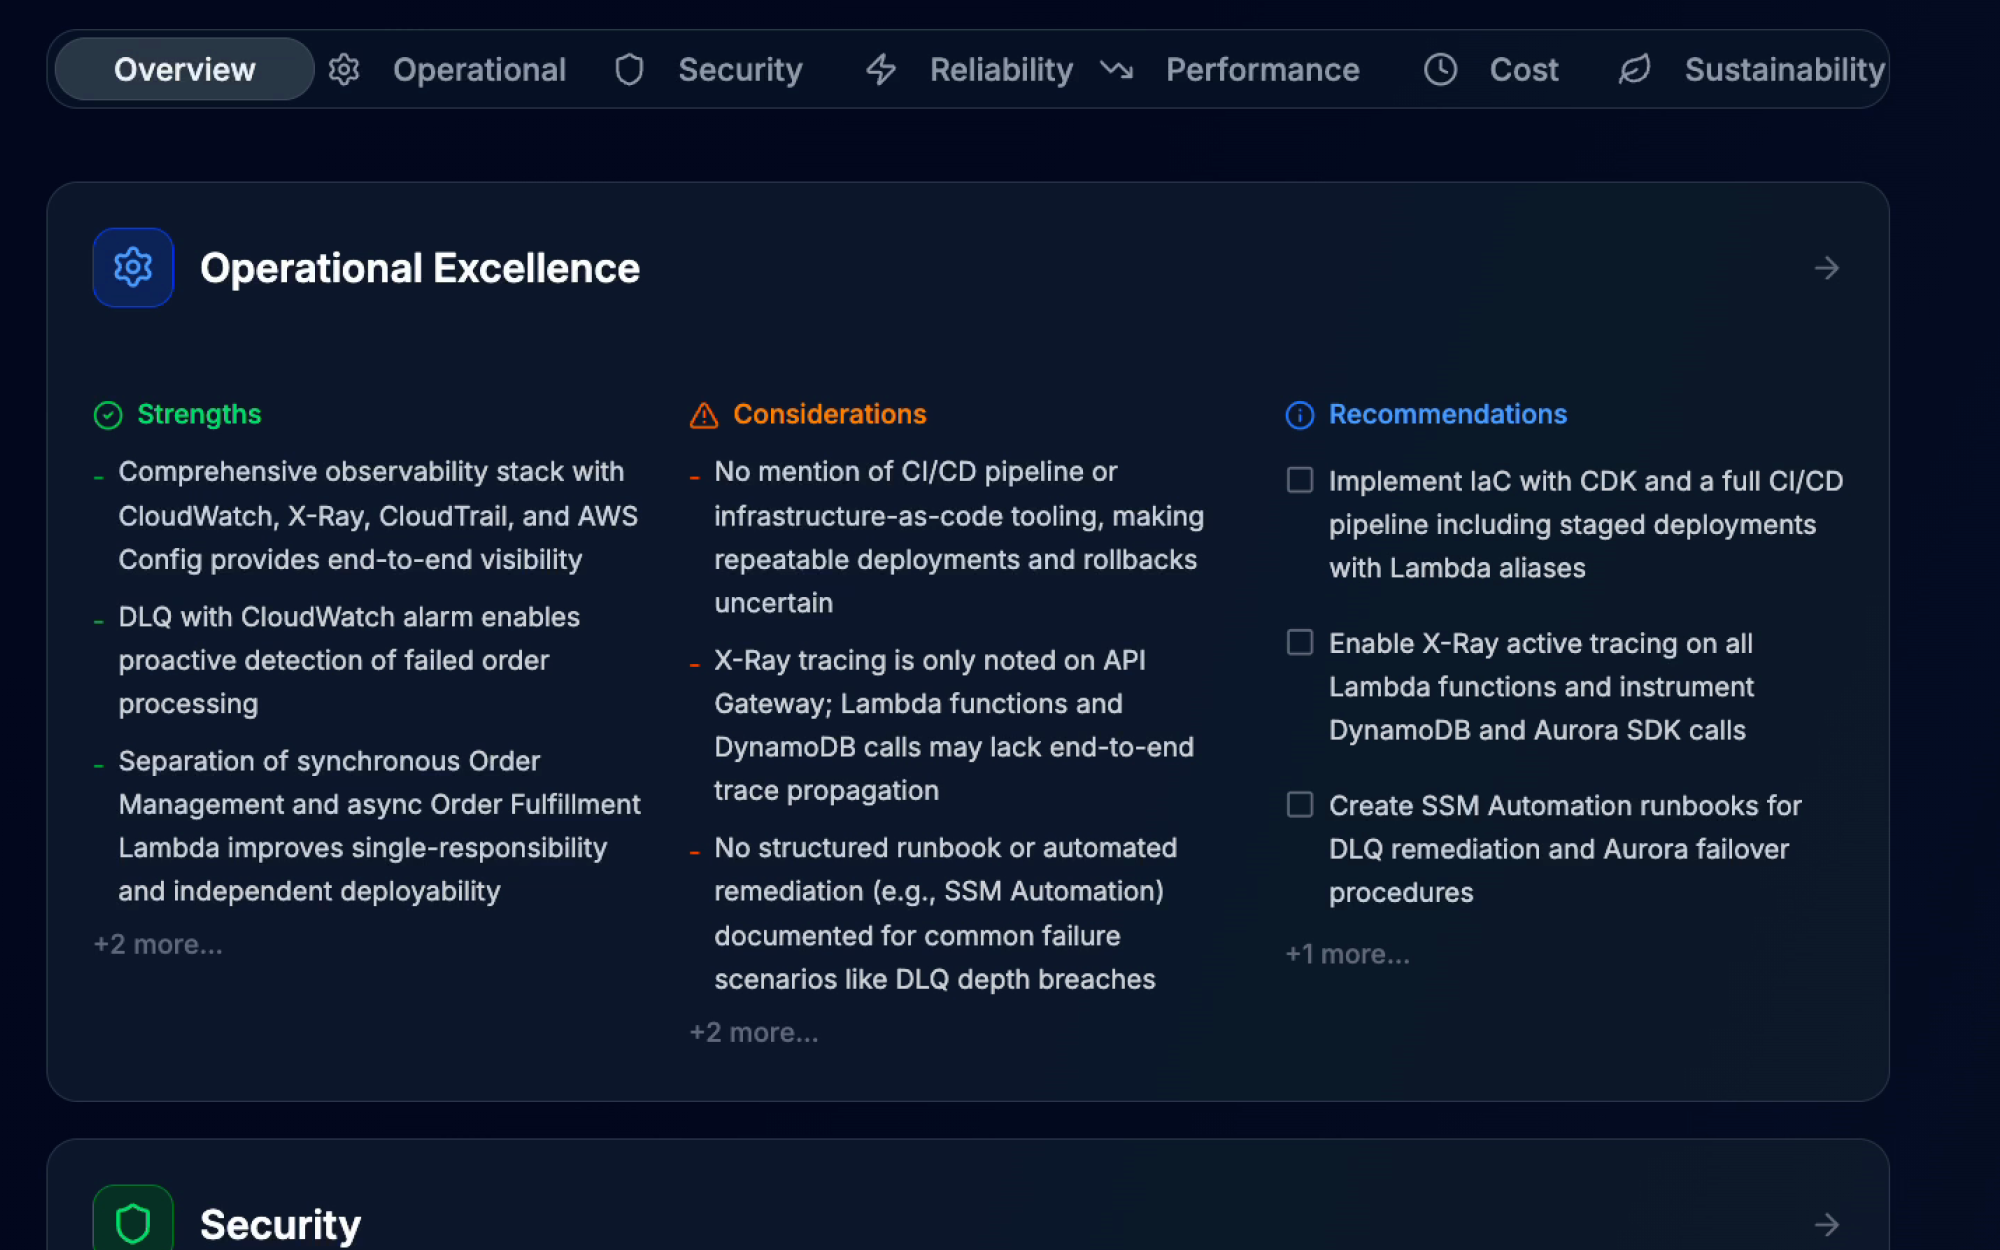The width and height of the screenshot is (2000, 1250).
Task: Click the green checkmark Strengths icon
Action: click(108, 415)
